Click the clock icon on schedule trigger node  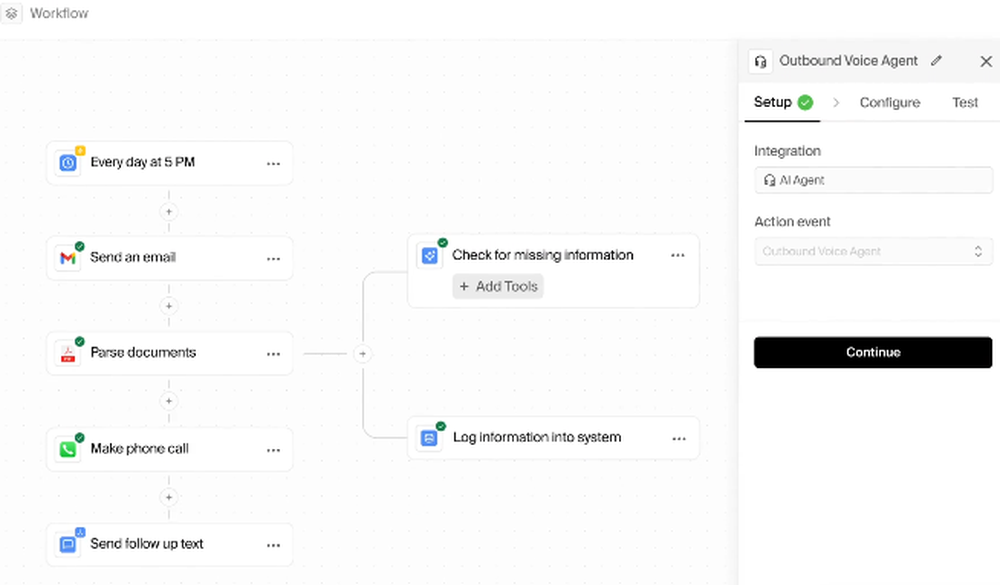point(68,162)
